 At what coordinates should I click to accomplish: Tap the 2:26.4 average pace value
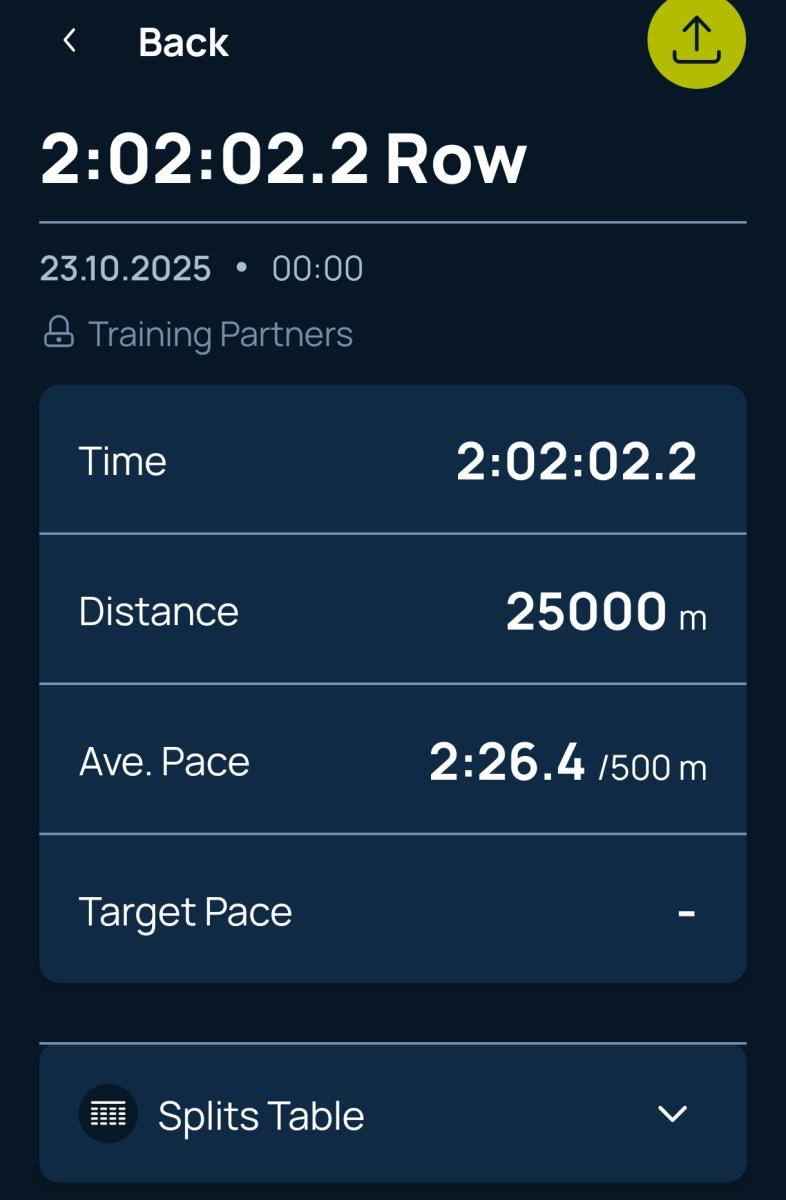(507, 762)
